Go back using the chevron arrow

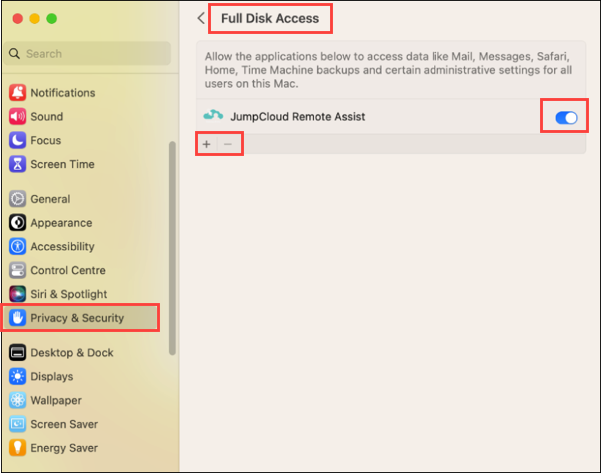point(201,18)
